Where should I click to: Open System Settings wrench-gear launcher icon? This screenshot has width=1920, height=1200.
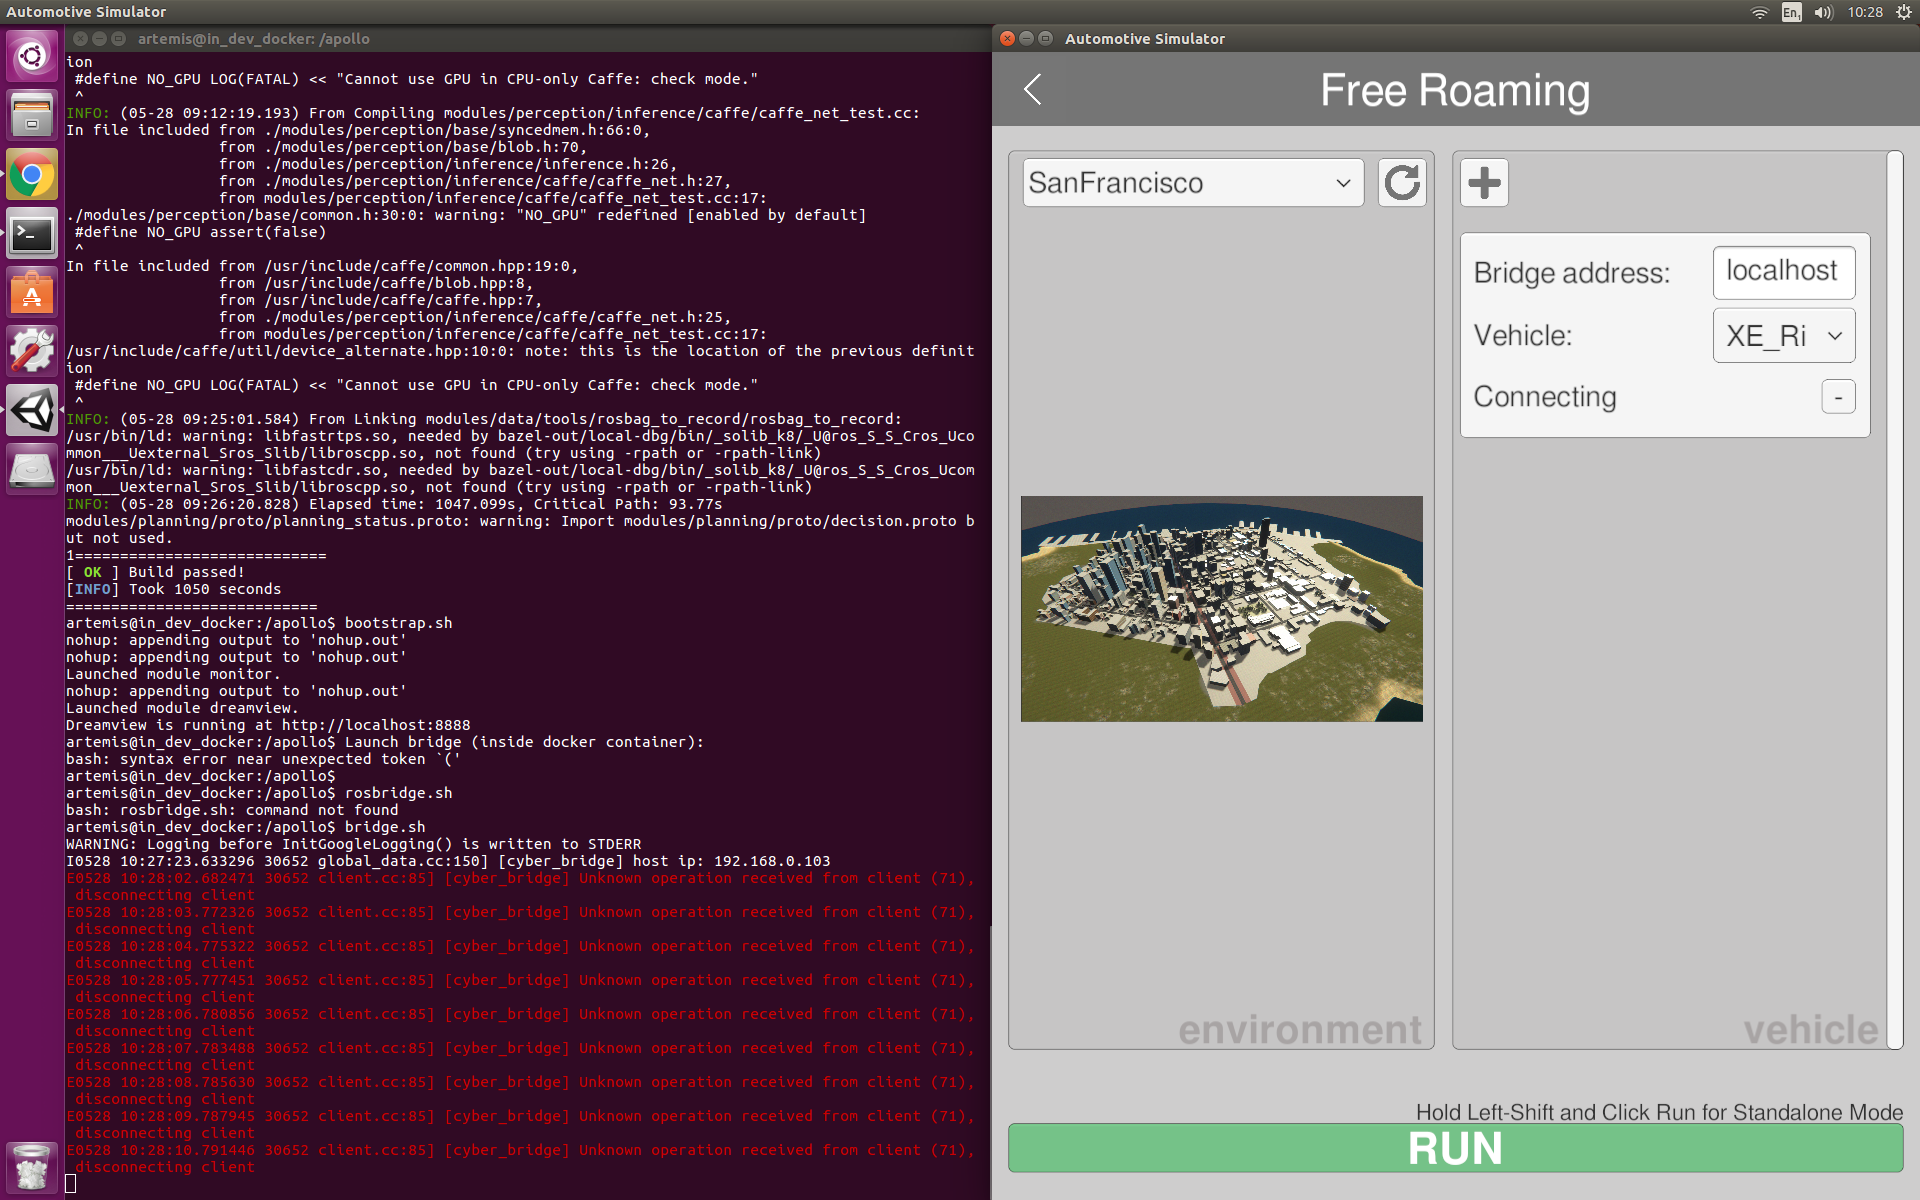coord(32,351)
